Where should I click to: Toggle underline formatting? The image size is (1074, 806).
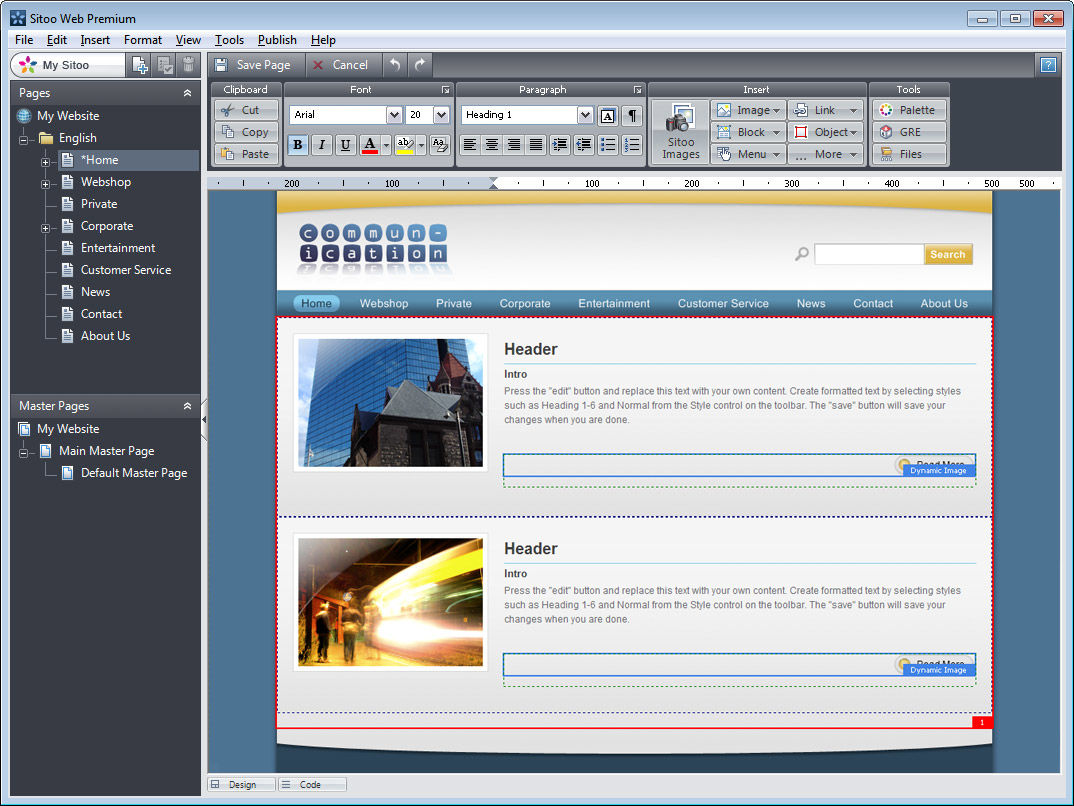coord(346,145)
